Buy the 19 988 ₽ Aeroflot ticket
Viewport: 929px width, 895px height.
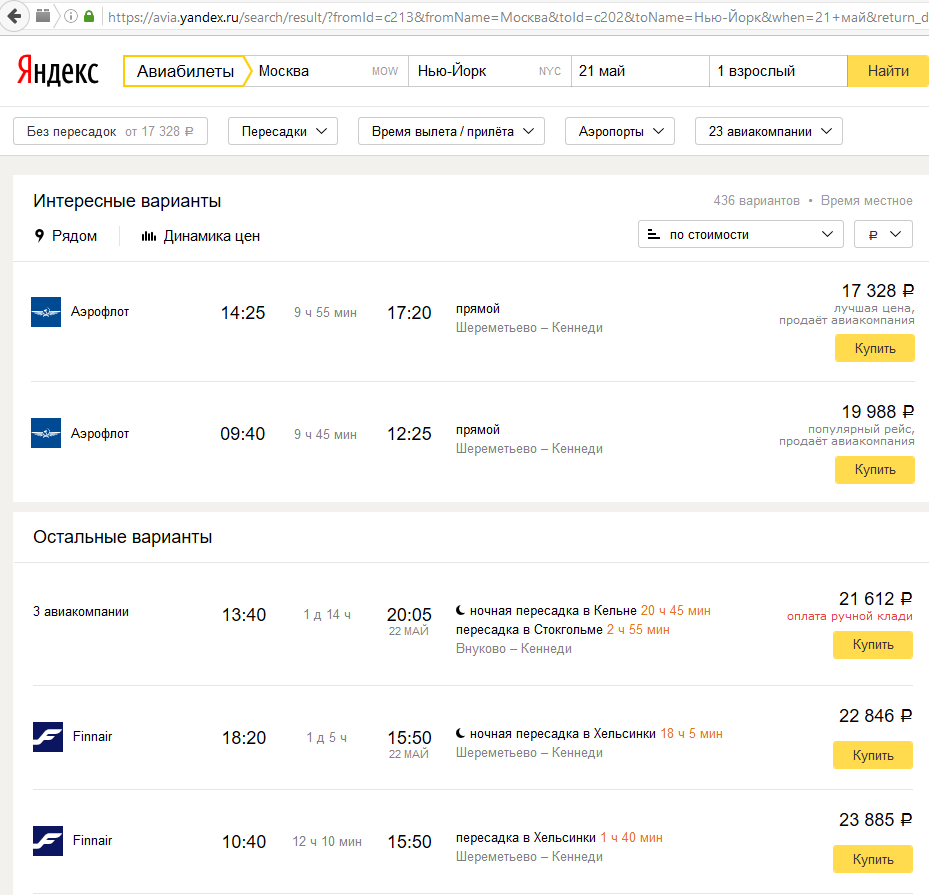pyautogui.click(x=874, y=470)
